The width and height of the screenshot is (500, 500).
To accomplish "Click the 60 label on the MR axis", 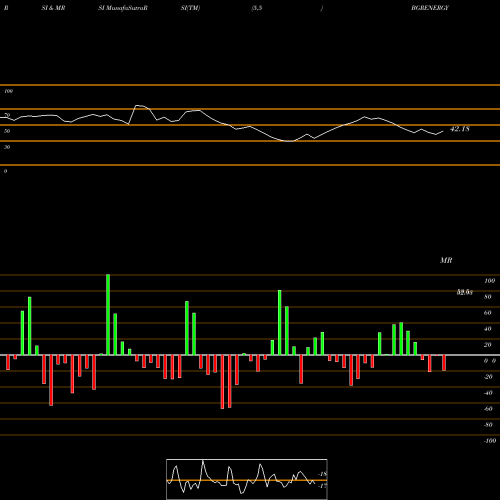I will tap(488, 313).
